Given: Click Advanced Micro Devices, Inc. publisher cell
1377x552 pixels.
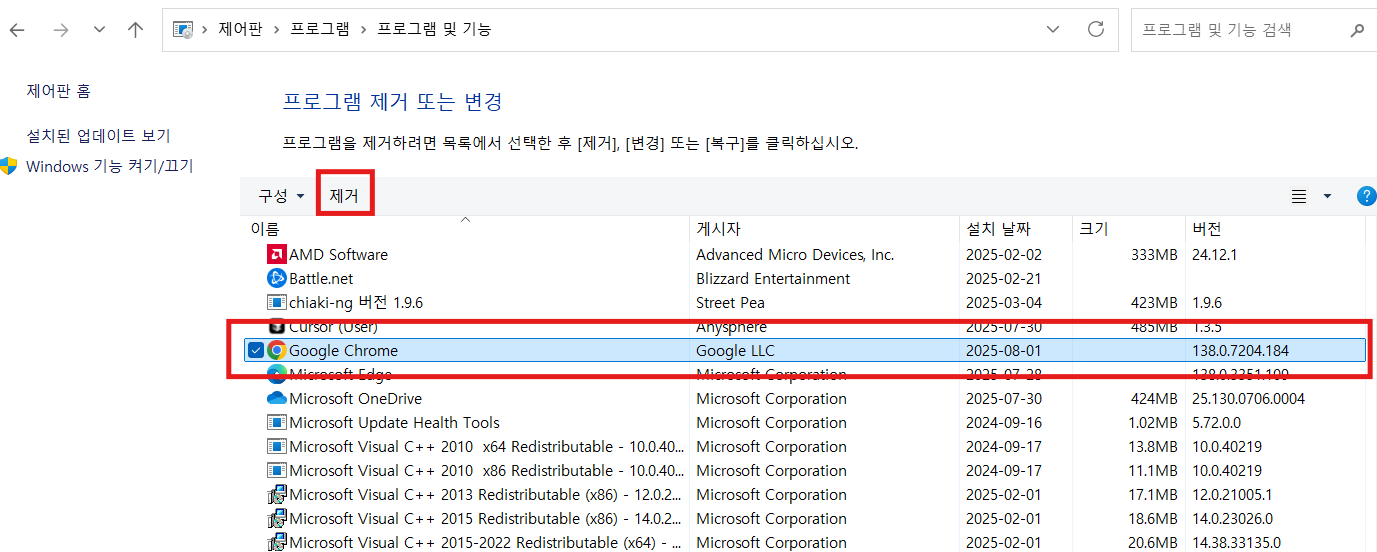Looking at the screenshot, I should coord(795,255).
